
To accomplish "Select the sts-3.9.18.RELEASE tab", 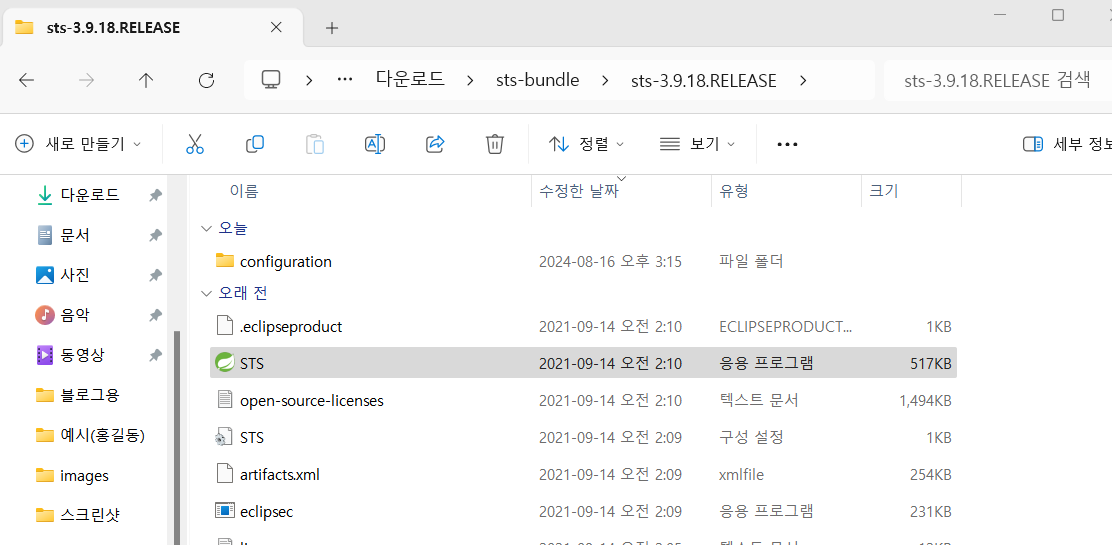I will click(x=151, y=28).
